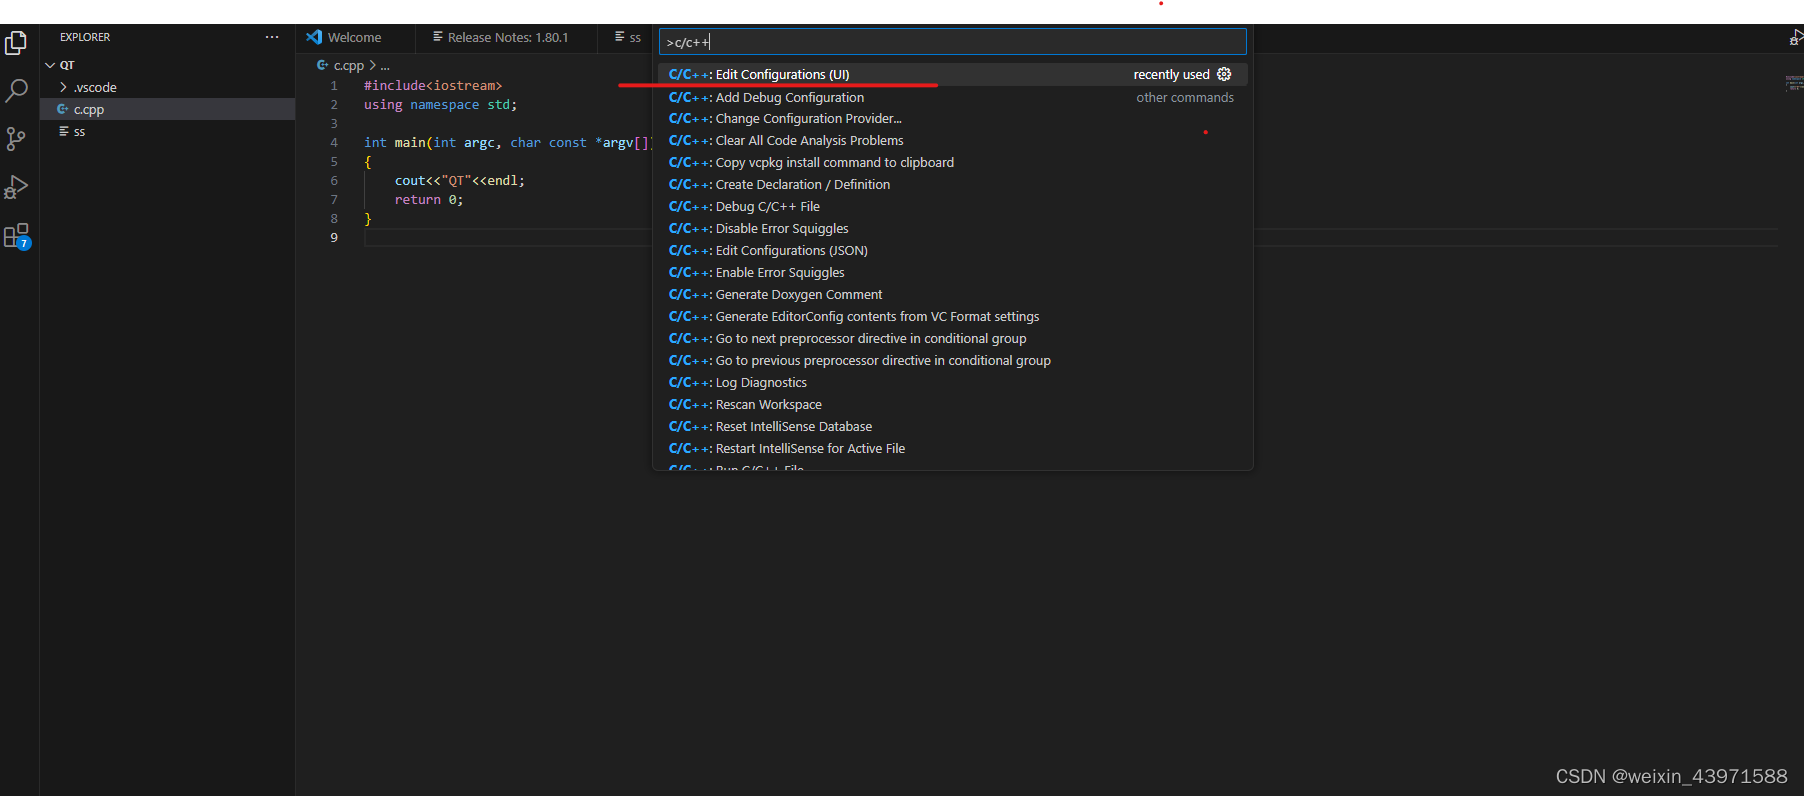This screenshot has width=1804, height=796.
Task: Switch to the ss editor tab
Action: 627,37
